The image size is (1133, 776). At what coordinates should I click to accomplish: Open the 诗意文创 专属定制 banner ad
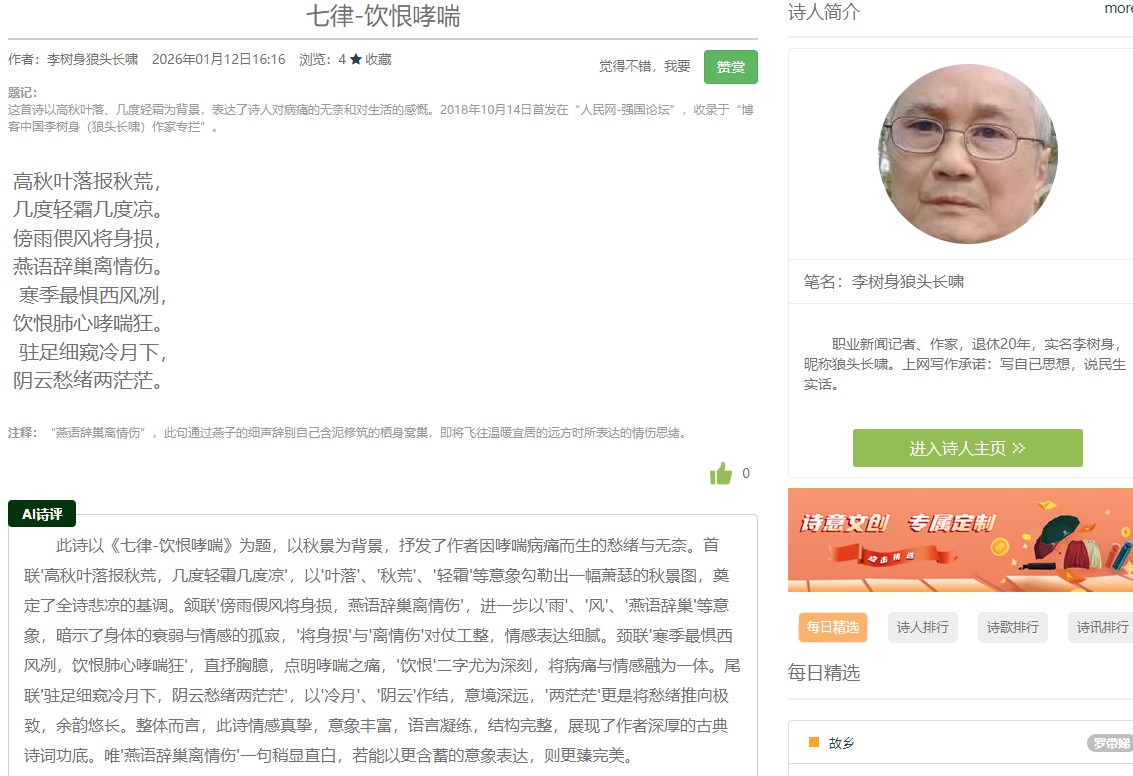tap(960, 540)
